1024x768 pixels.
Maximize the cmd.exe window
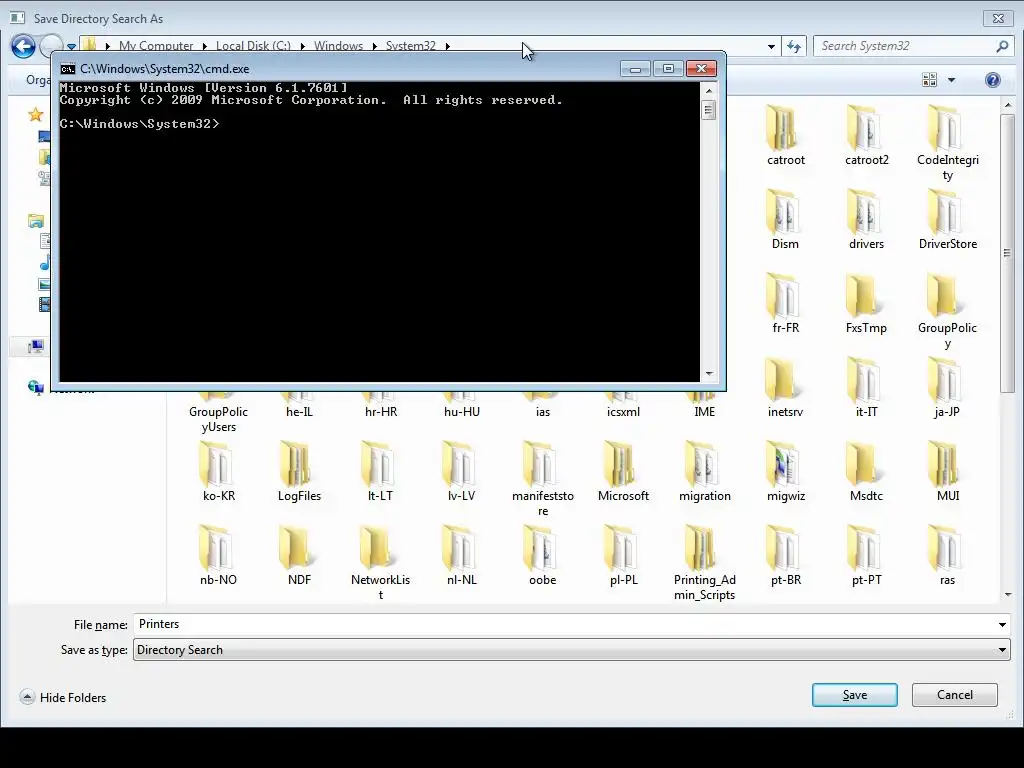pyautogui.click(x=667, y=69)
